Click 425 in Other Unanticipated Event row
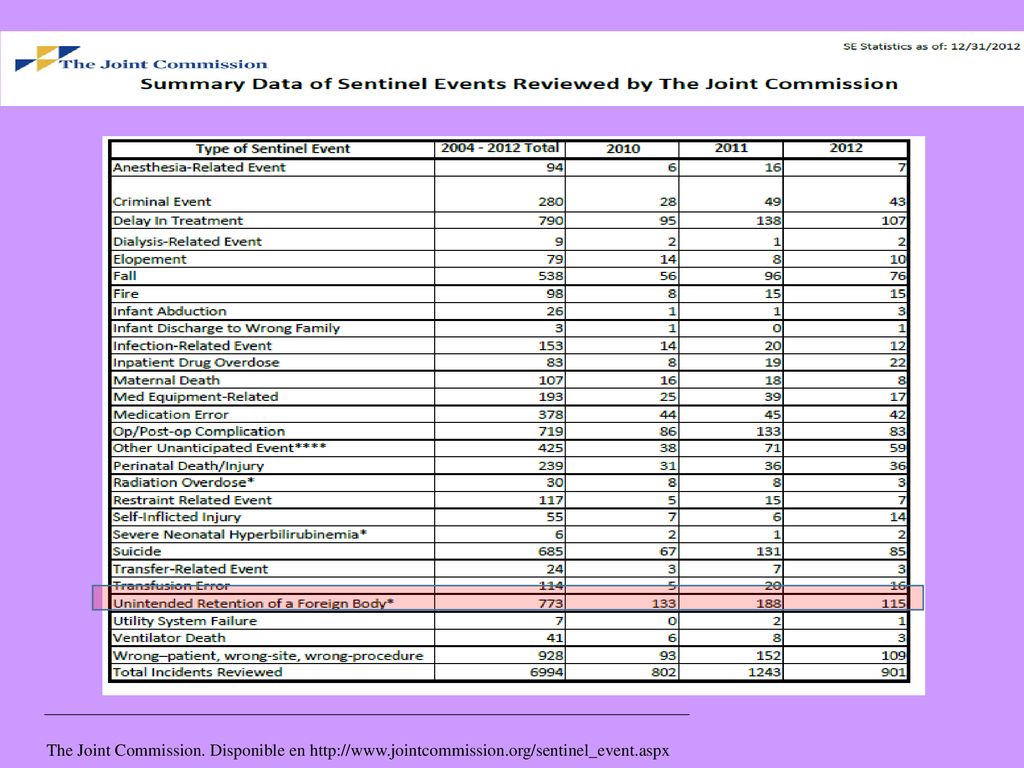Screen dimensions: 1024x768 tap(551, 448)
